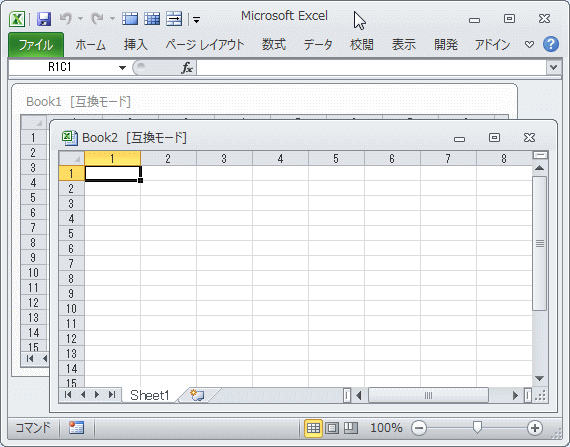Open the undo history dropdown arrow

pyautogui.click(x=81, y=19)
